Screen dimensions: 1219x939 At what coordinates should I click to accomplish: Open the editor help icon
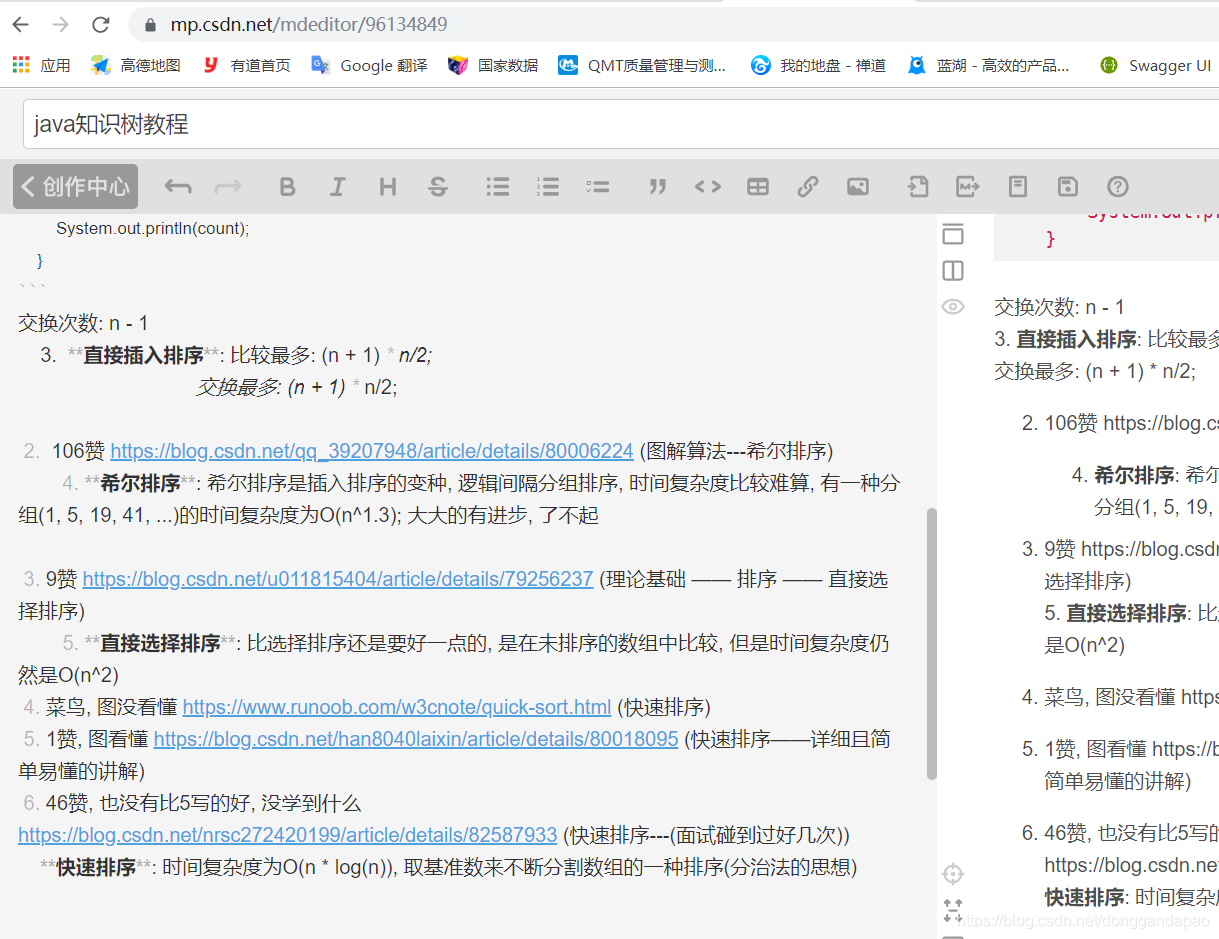pos(1118,186)
